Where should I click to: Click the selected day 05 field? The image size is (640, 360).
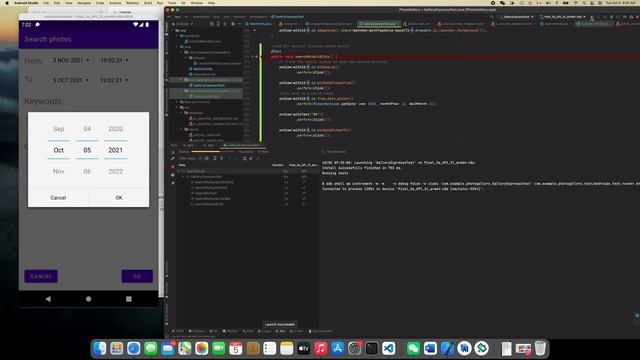click(87, 150)
